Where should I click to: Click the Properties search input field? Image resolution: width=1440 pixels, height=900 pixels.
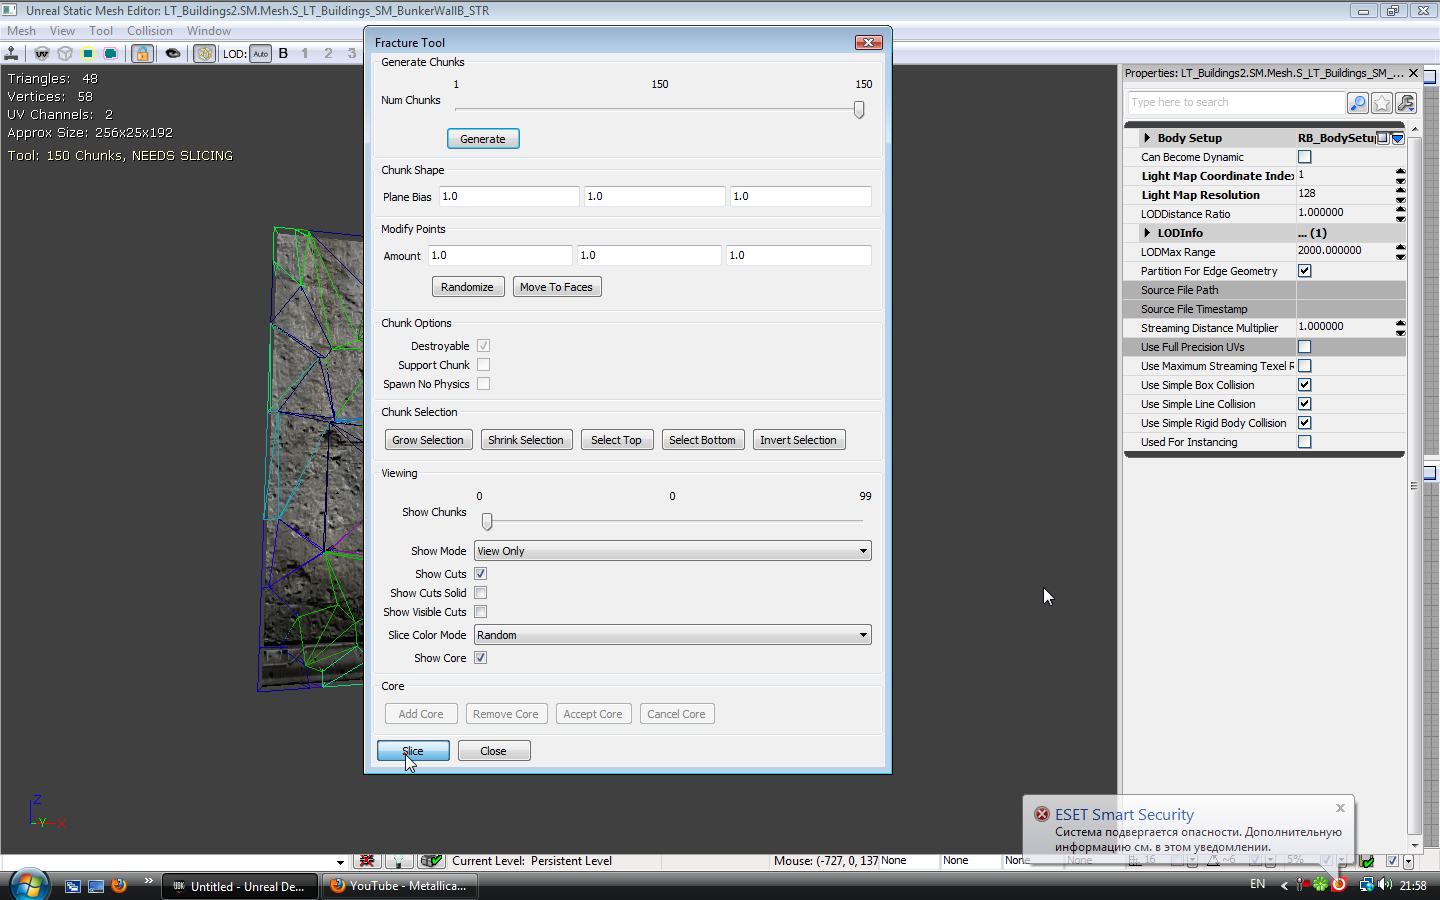tap(1236, 103)
